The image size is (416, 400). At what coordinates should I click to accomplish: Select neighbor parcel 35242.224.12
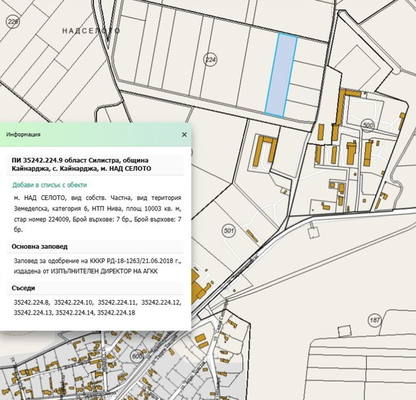[161, 303]
